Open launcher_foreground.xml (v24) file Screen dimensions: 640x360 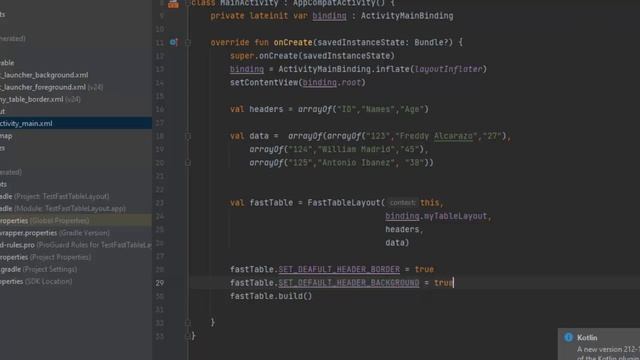(51, 87)
